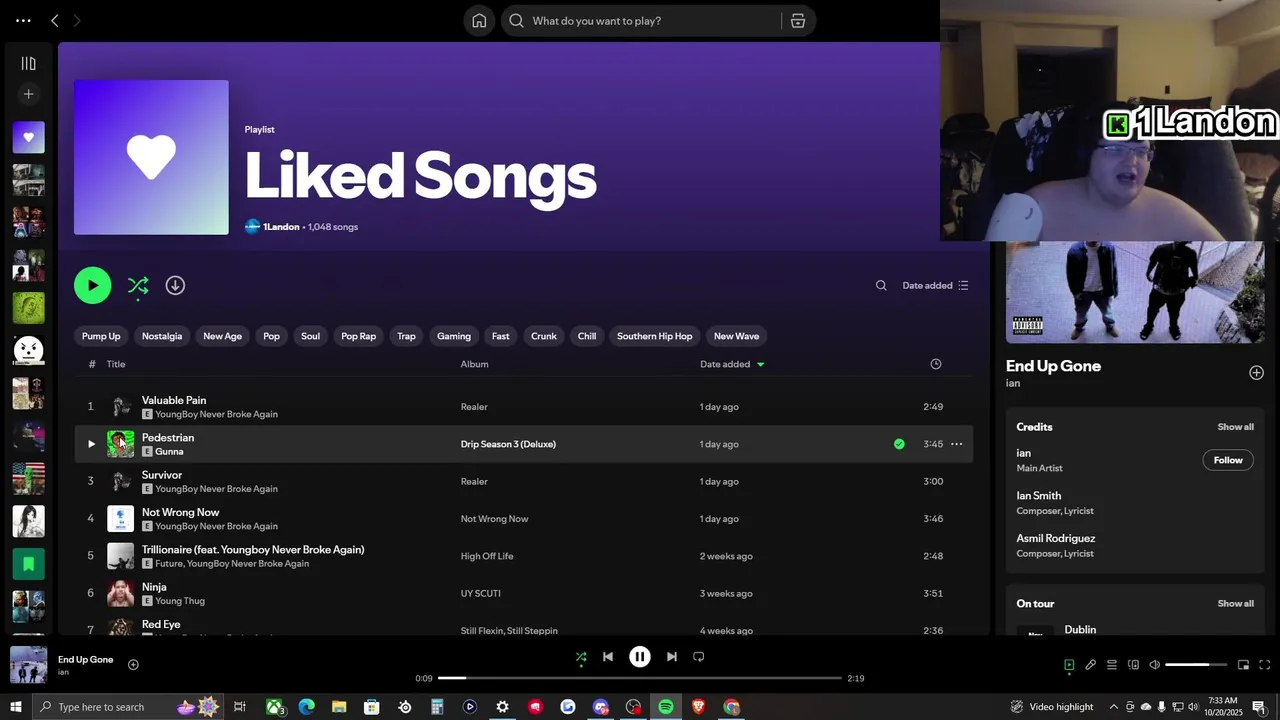Show all credits
This screenshot has width=1280, height=720.
pos(1235,427)
